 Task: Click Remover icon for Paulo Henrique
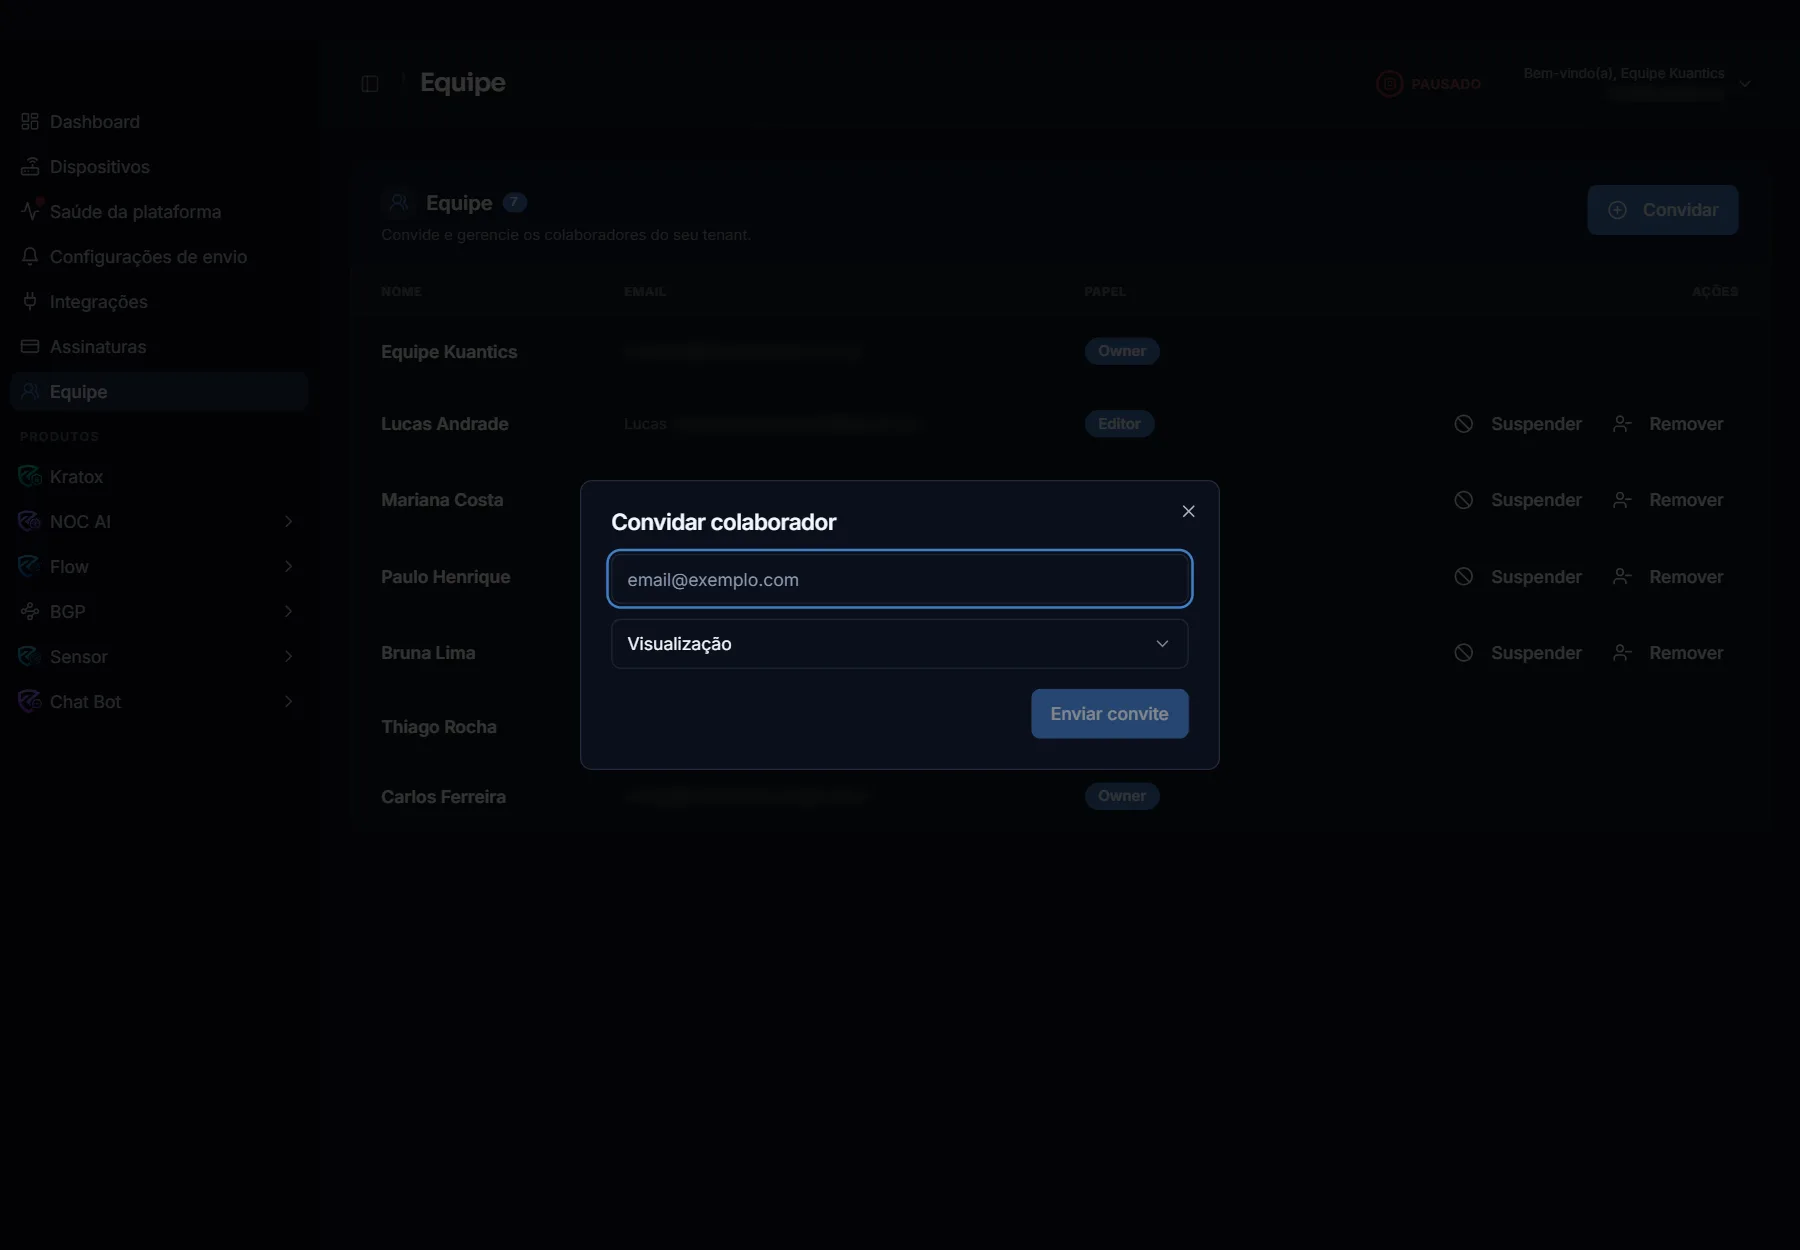pyautogui.click(x=1622, y=577)
